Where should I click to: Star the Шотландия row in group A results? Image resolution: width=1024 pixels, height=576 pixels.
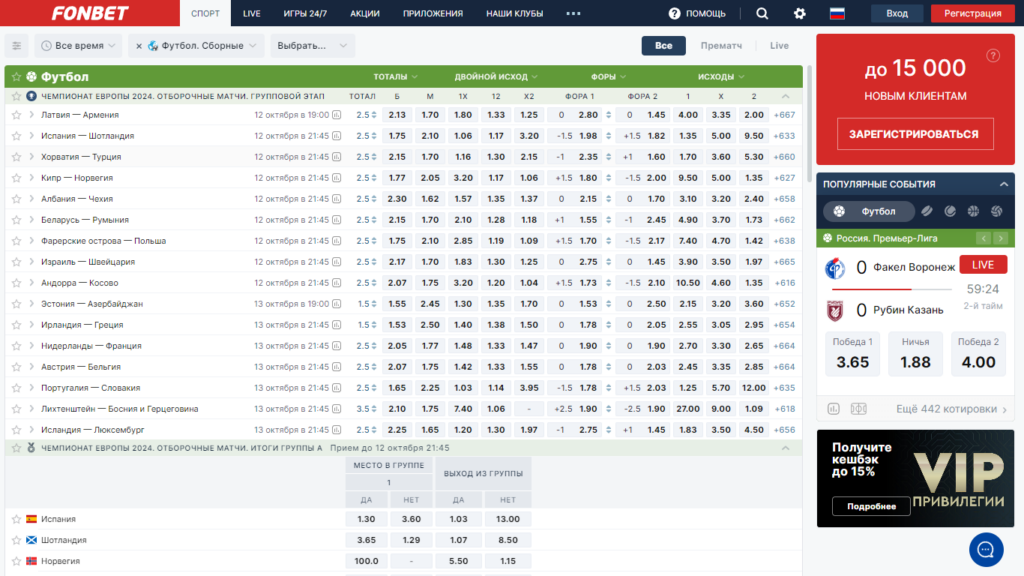(16, 540)
